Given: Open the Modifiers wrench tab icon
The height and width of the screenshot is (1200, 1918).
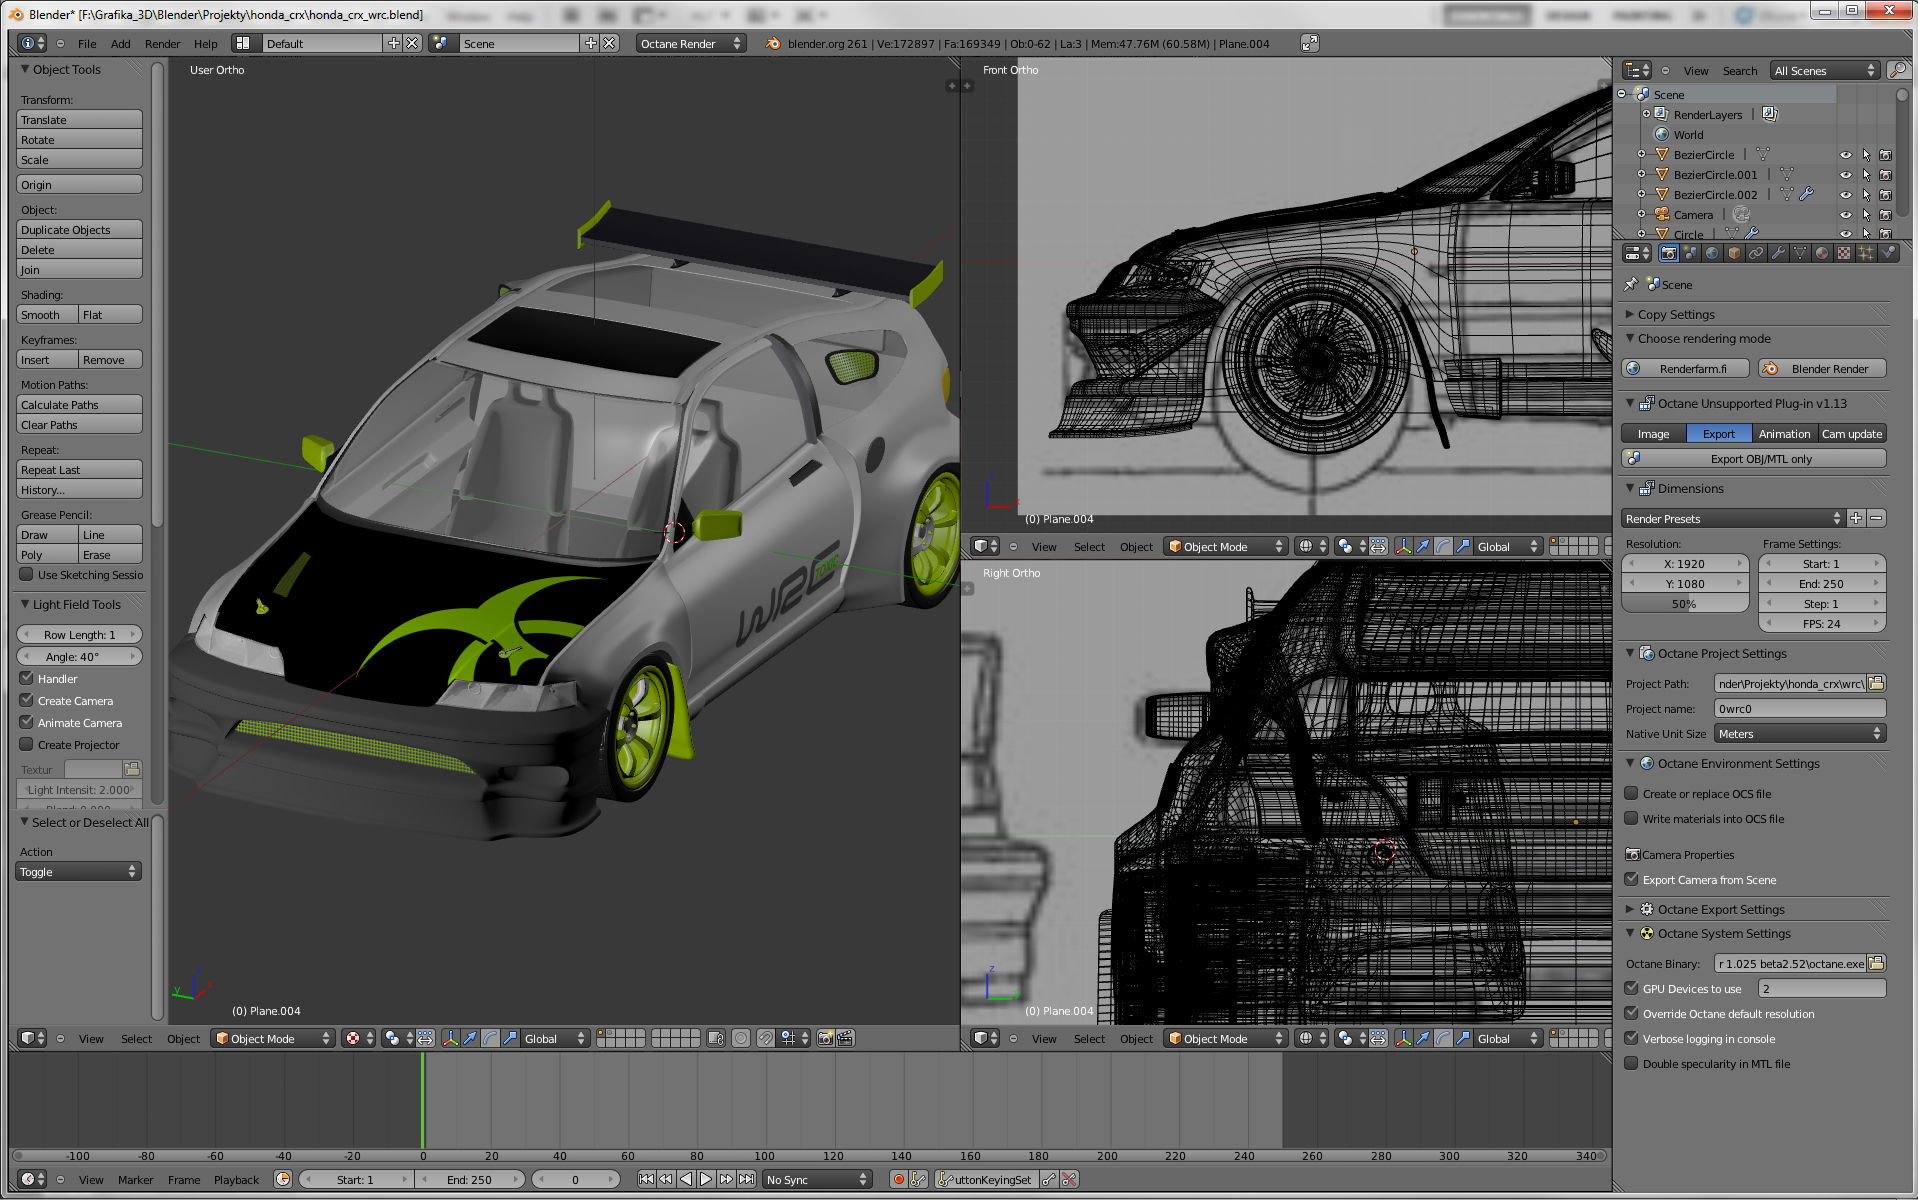Looking at the screenshot, I should 1778,254.
